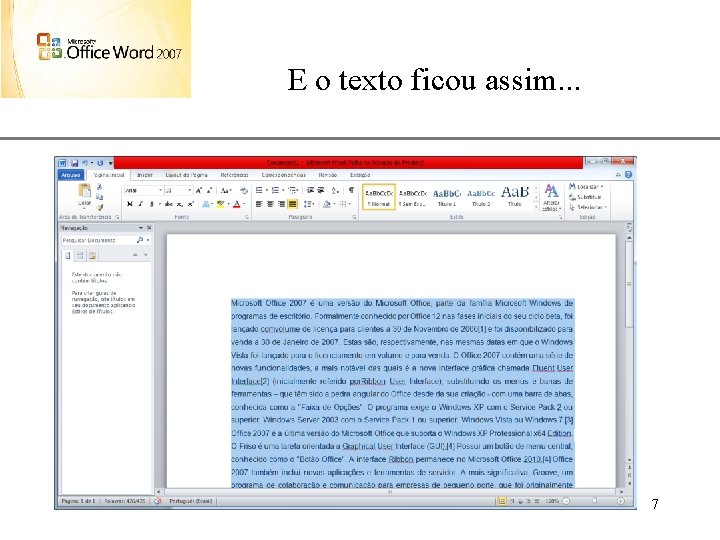Viewport: 720px width, 540px height.
Task: Open Customize Quick Access Toolbar arrow
Action: [x=110, y=163]
